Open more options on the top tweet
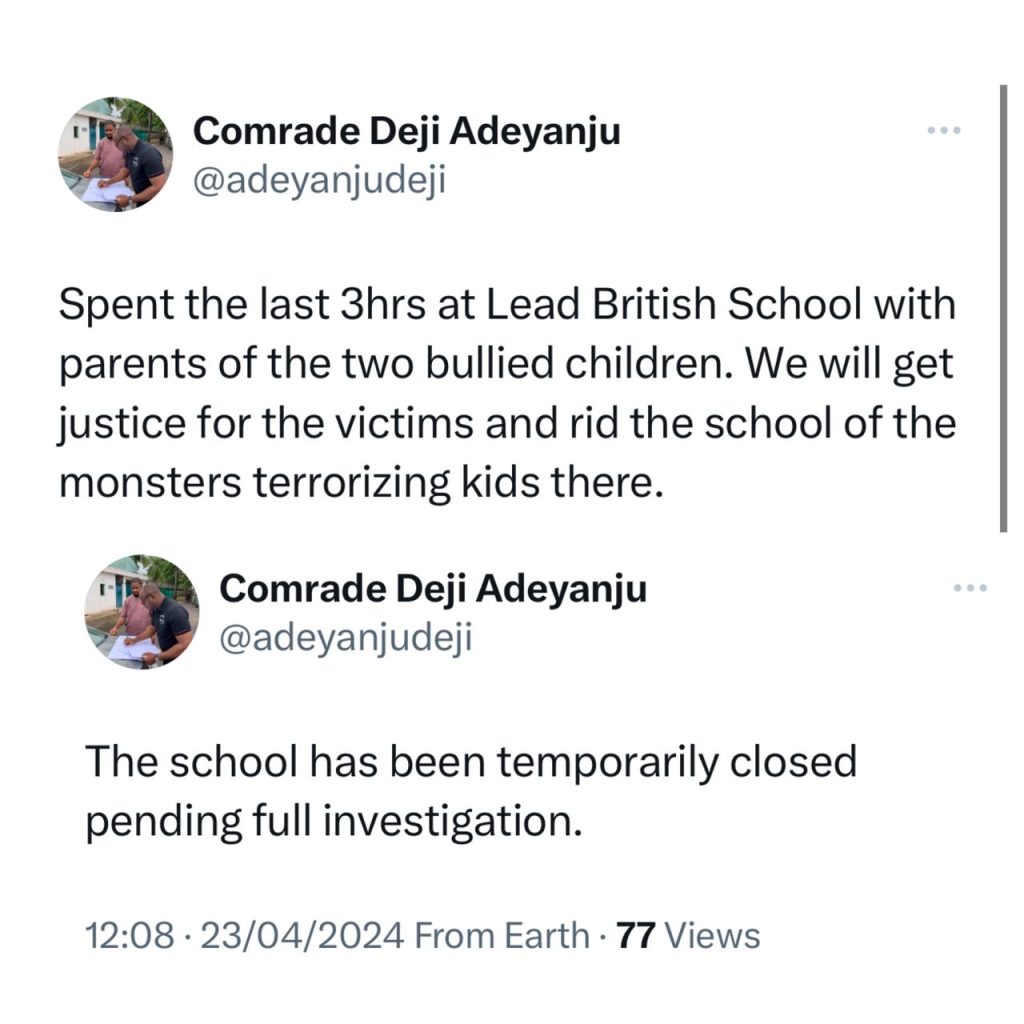 (944, 130)
